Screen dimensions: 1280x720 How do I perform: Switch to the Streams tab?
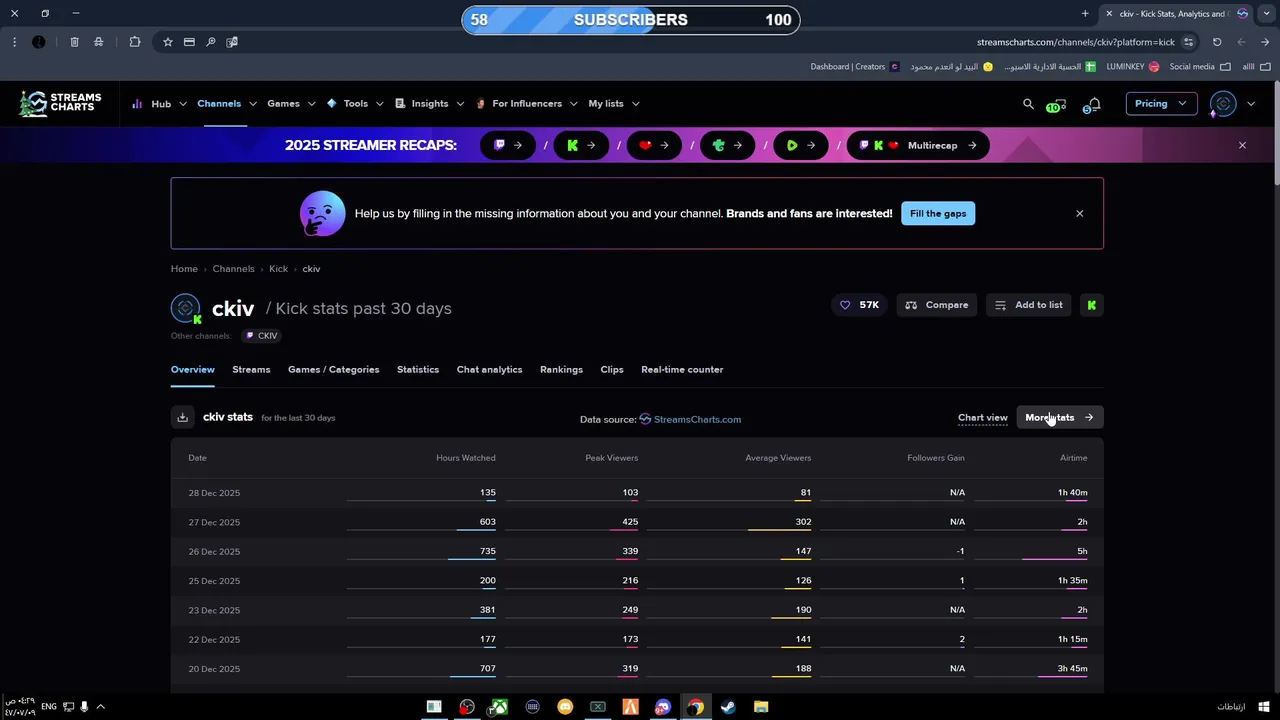[251, 370]
